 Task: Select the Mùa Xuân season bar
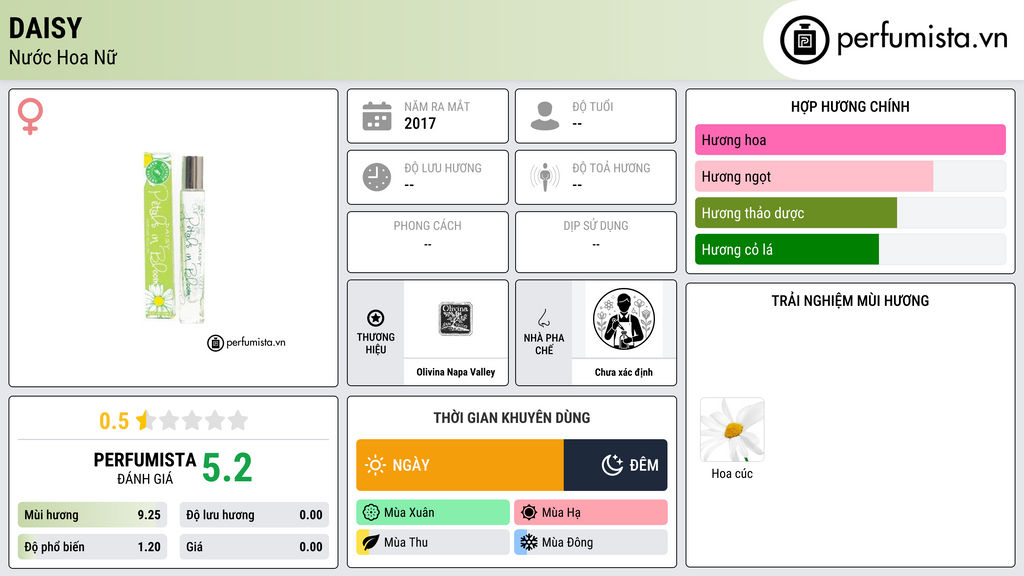[x=433, y=513]
